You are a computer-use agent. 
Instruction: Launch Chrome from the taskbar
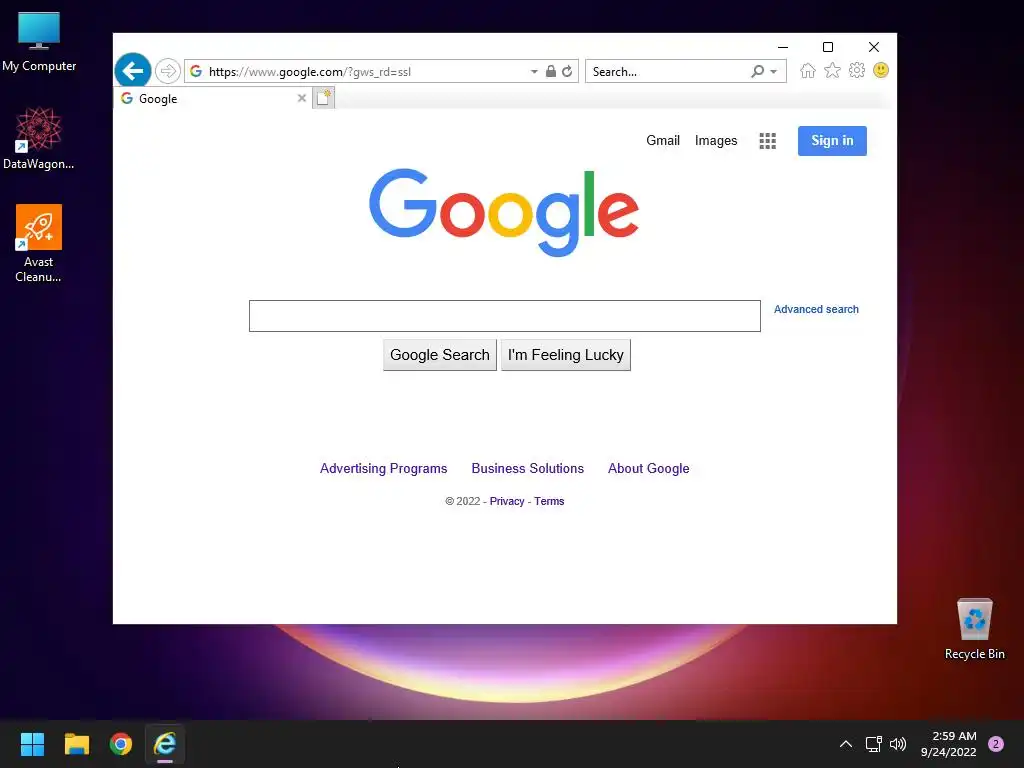pyautogui.click(x=121, y=744)
